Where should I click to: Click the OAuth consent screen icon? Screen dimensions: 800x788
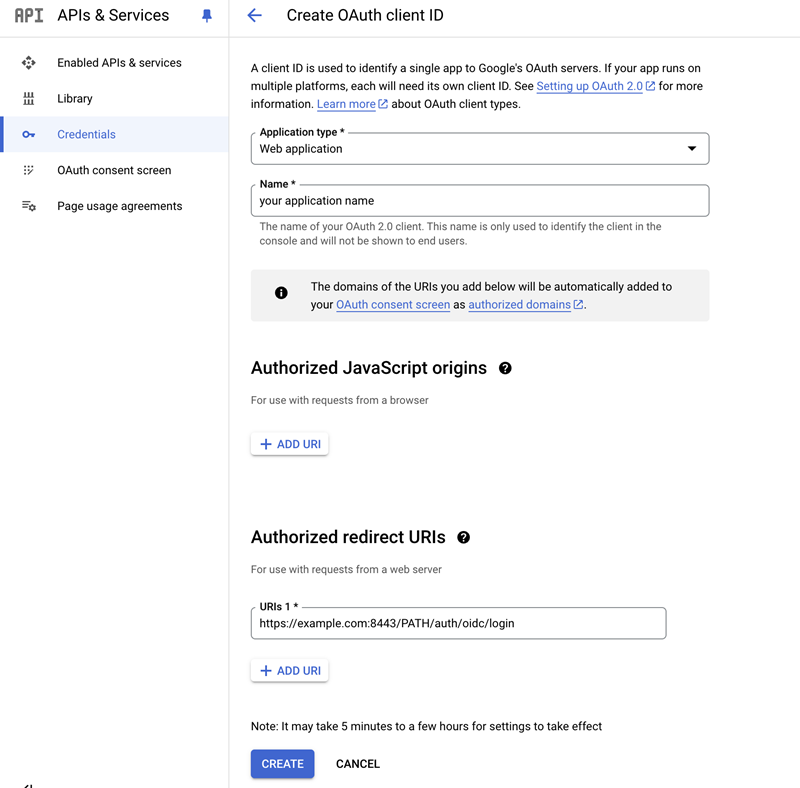(29, 171)
